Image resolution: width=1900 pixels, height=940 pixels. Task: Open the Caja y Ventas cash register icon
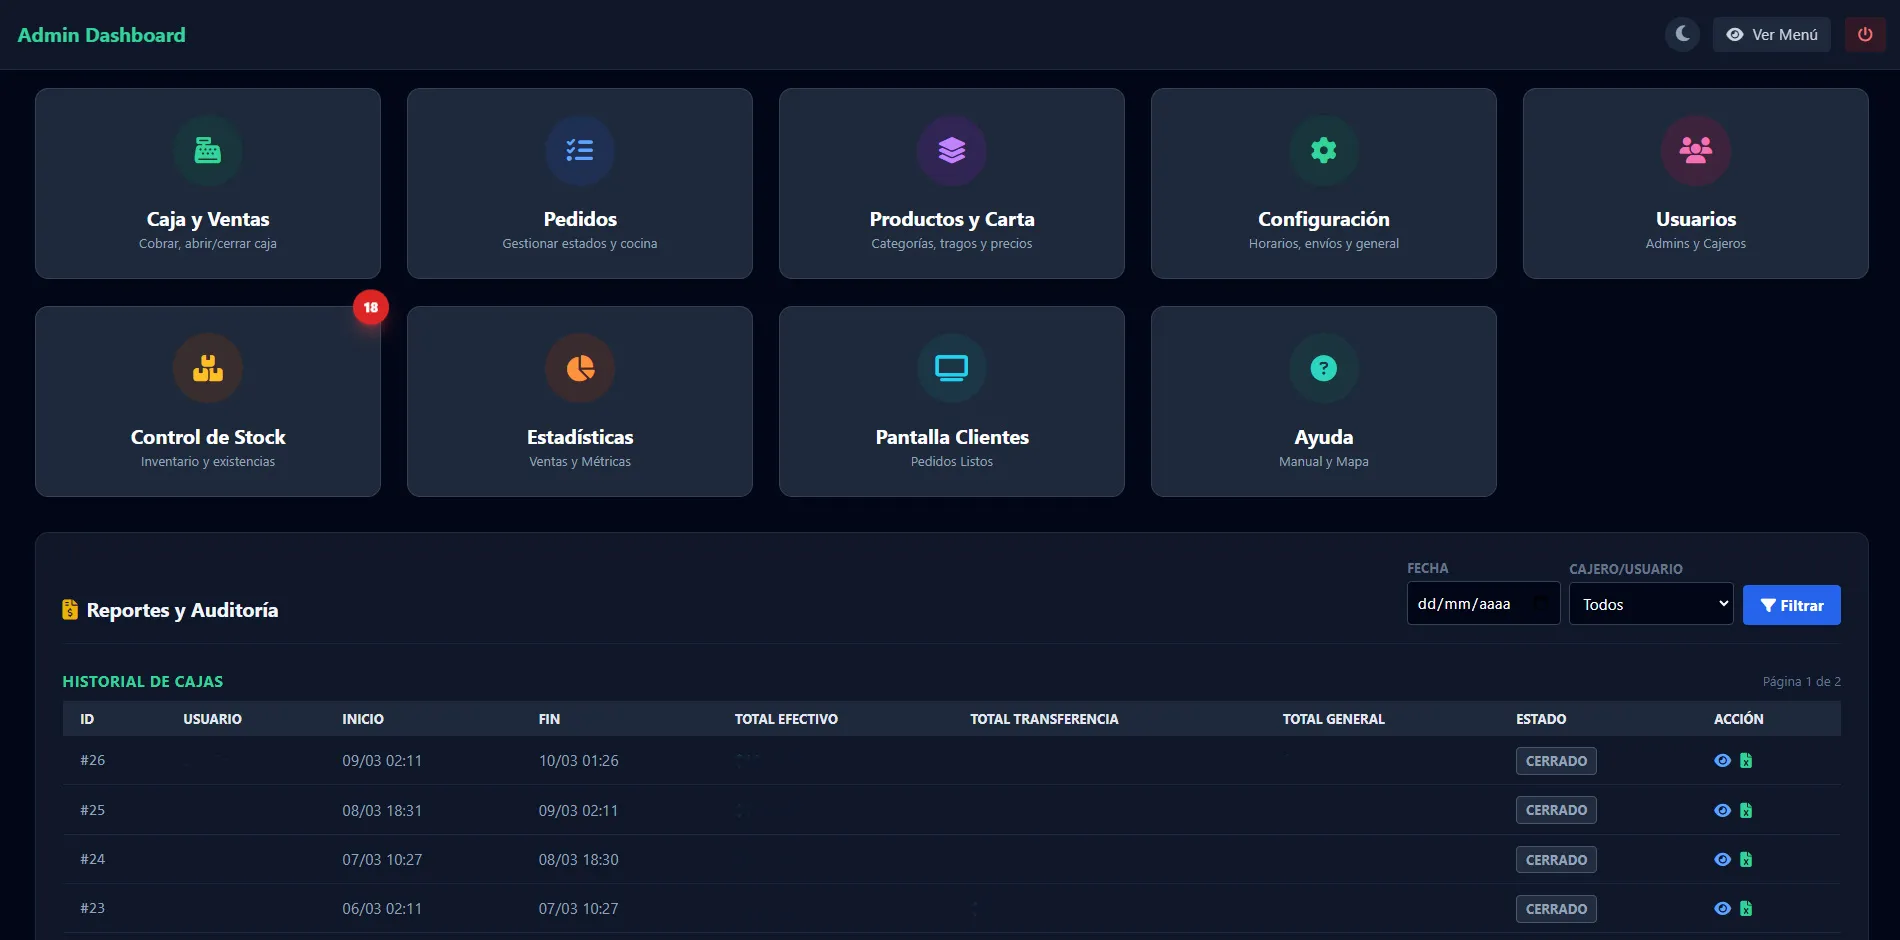[207, 151]
